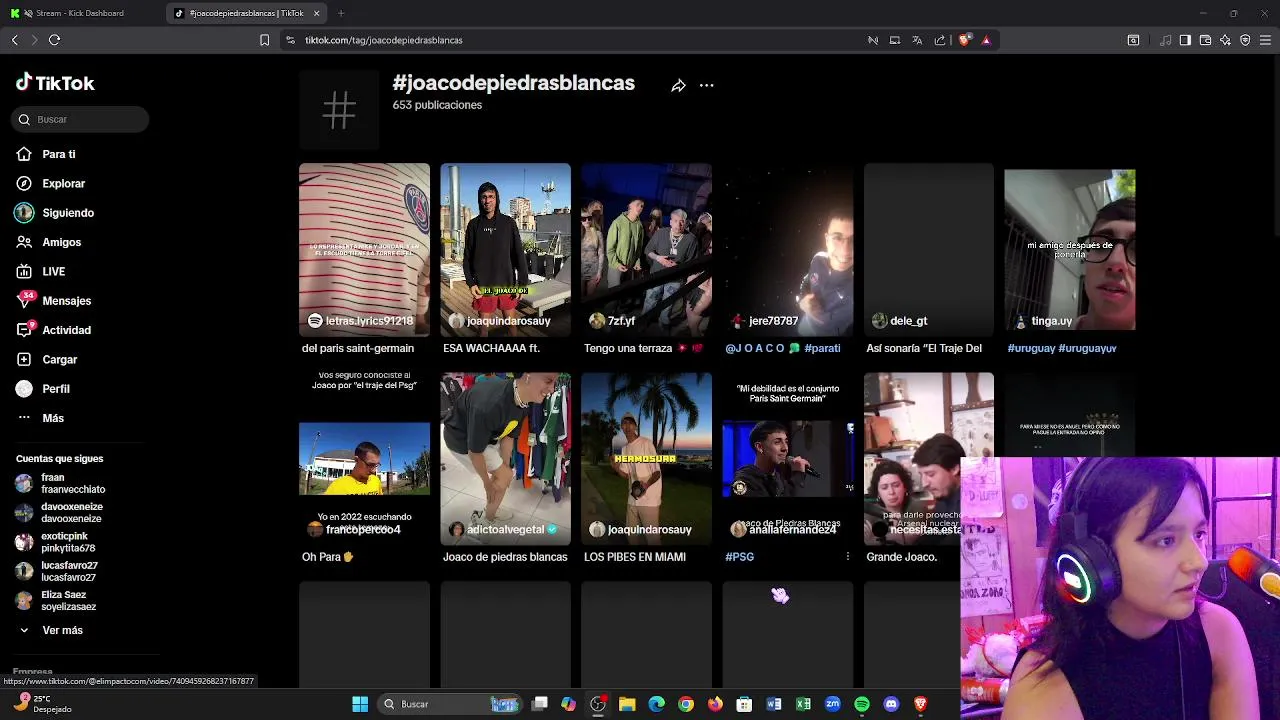Open fraan followed account
The image size is (1280, 720).
60,484
